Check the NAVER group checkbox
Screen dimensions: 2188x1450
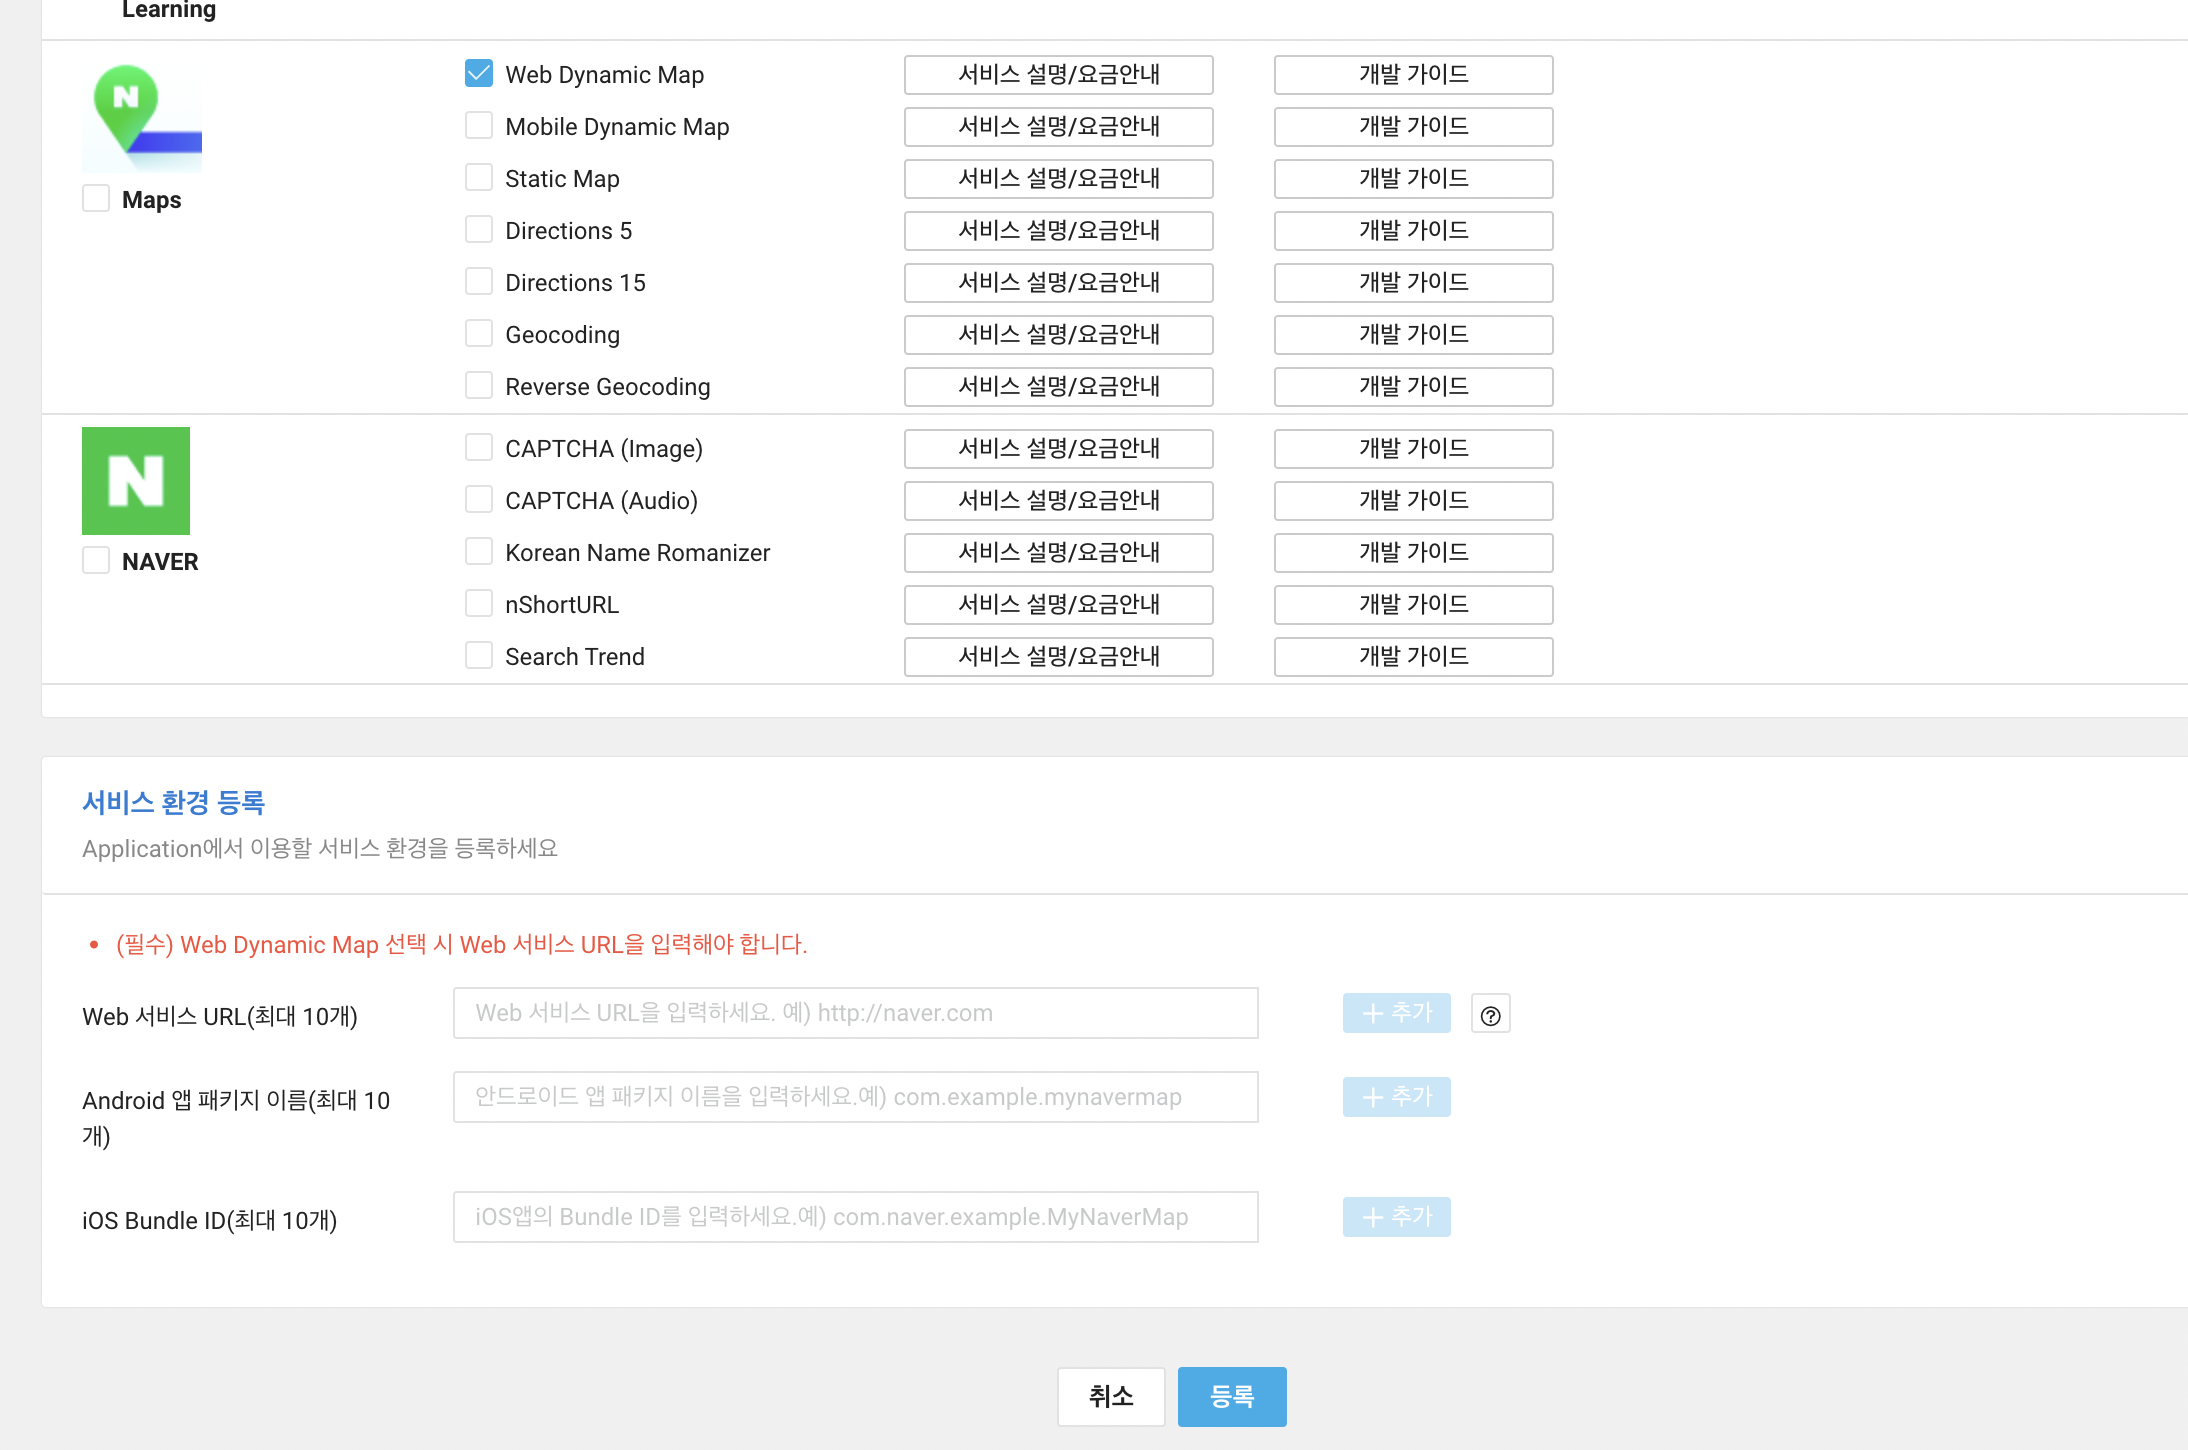(x=96, y=560)
